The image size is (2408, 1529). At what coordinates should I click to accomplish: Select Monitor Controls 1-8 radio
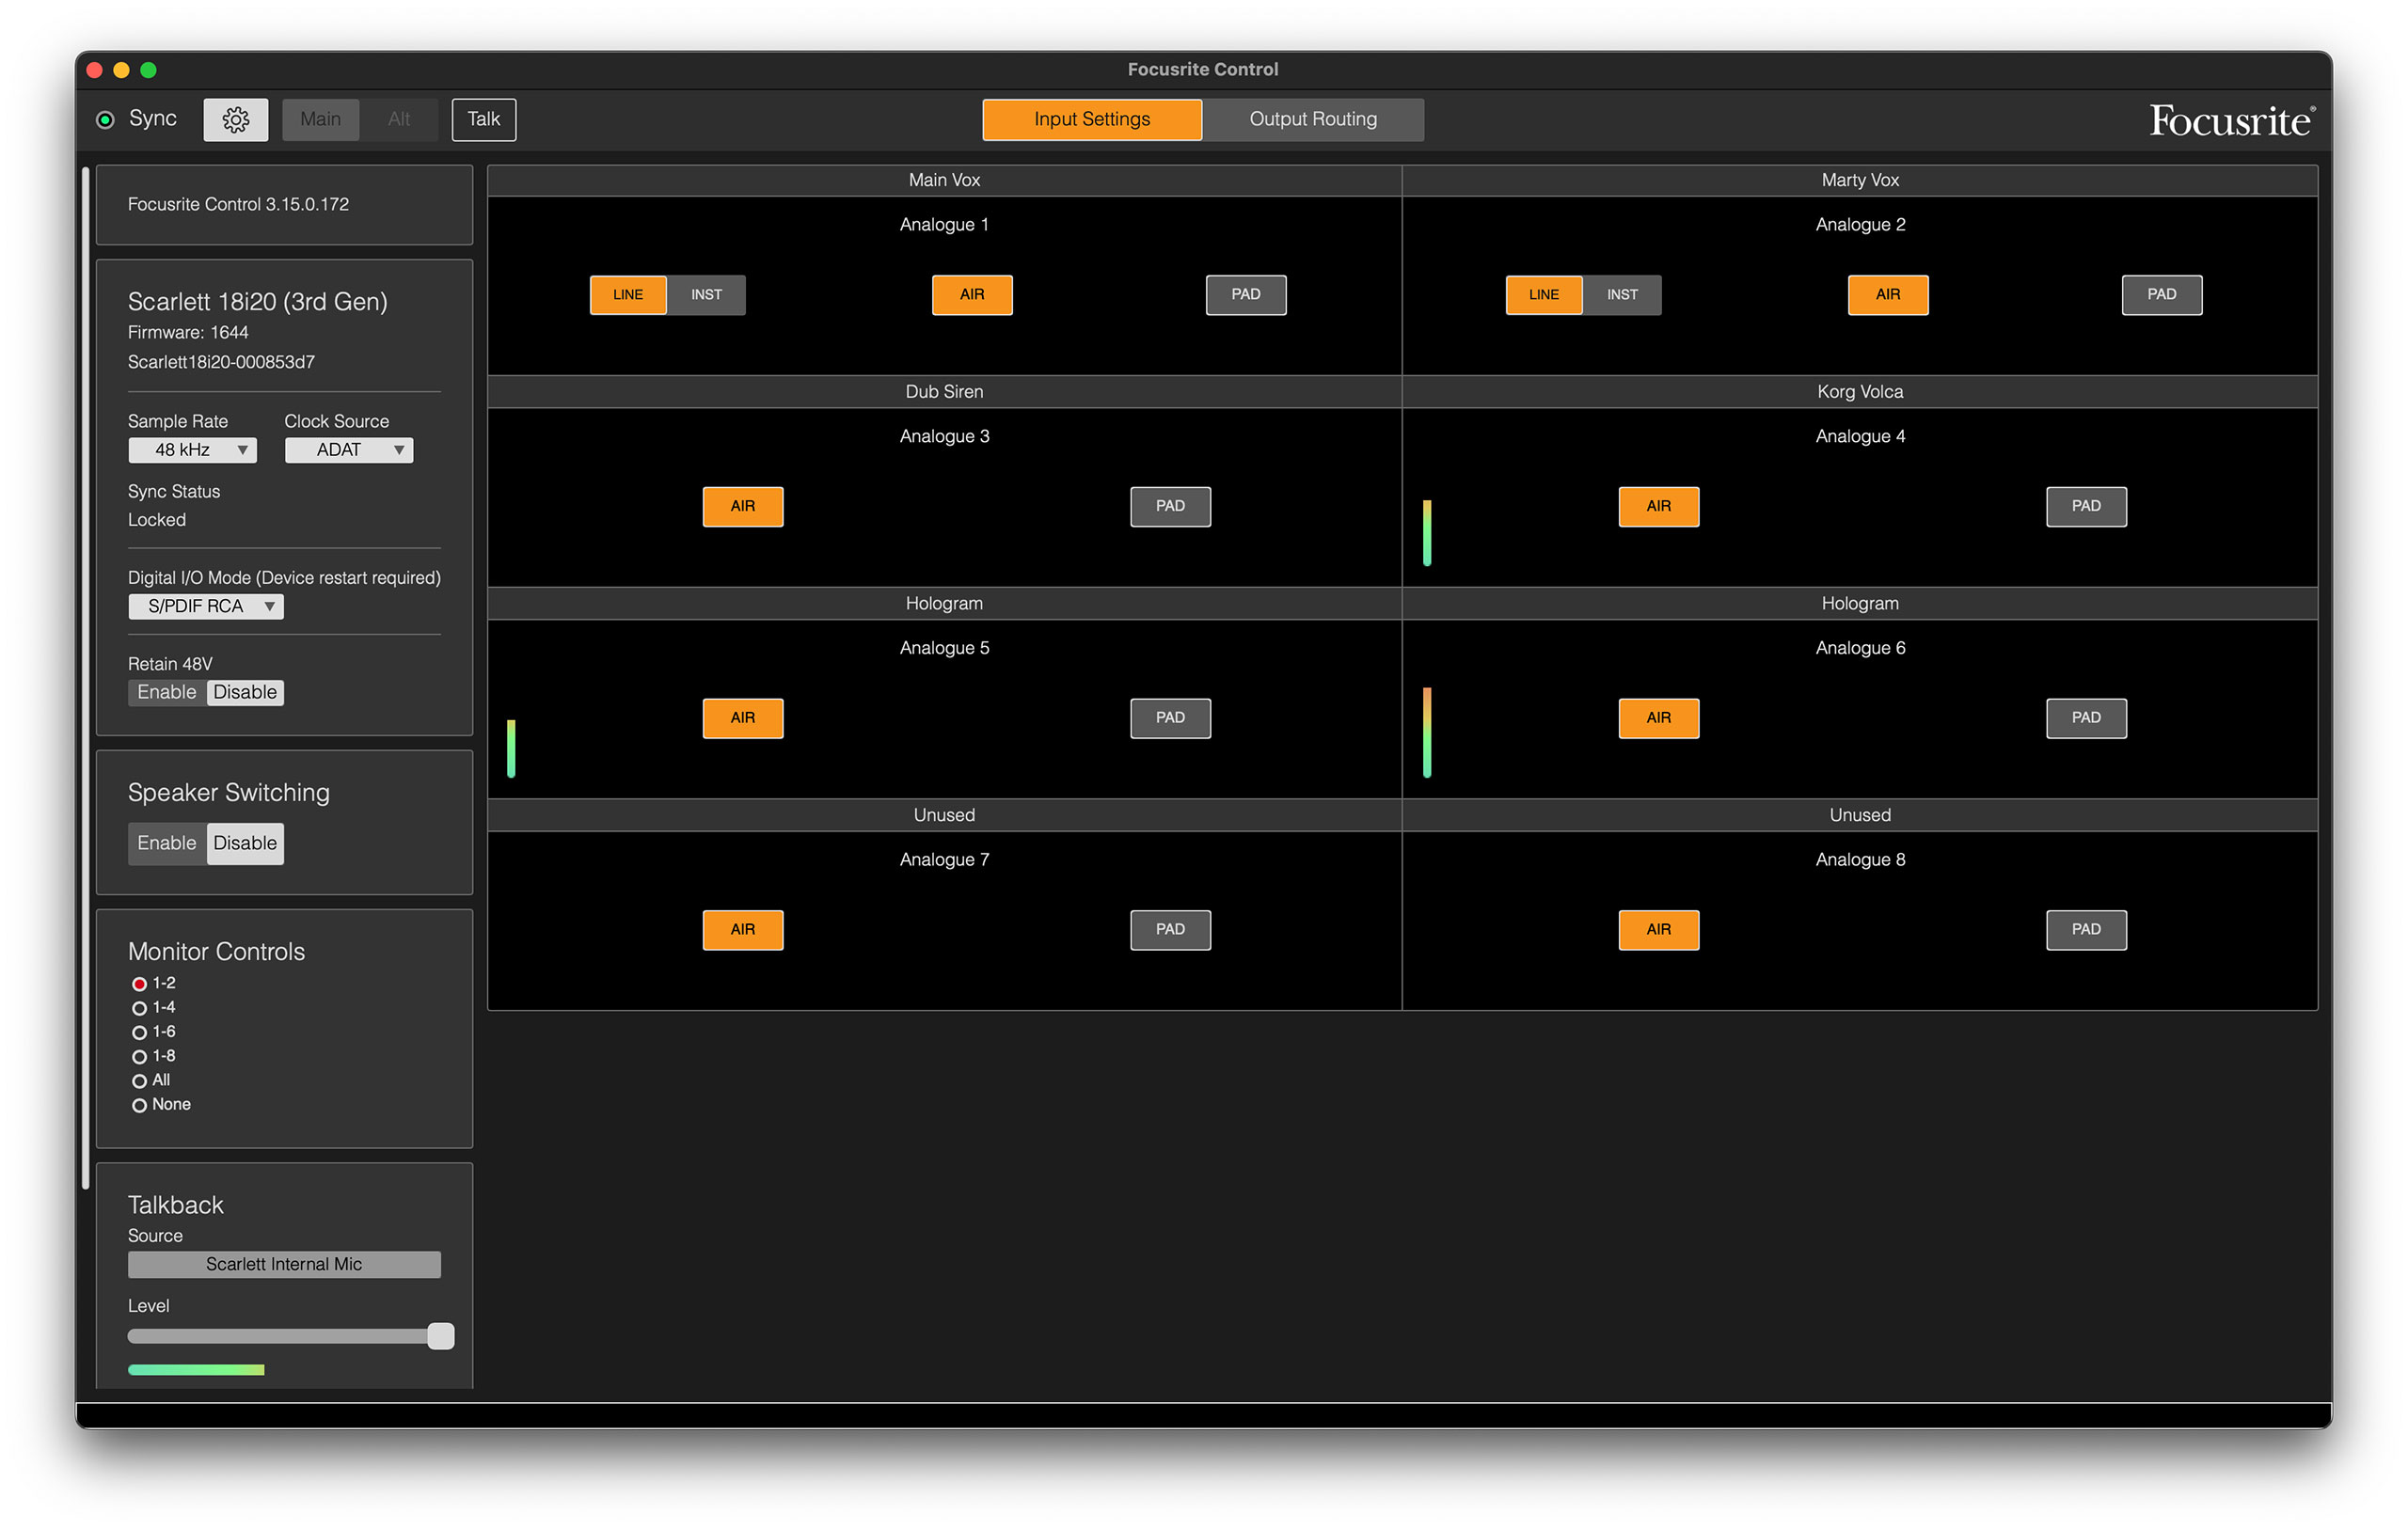coord(140,1056)
